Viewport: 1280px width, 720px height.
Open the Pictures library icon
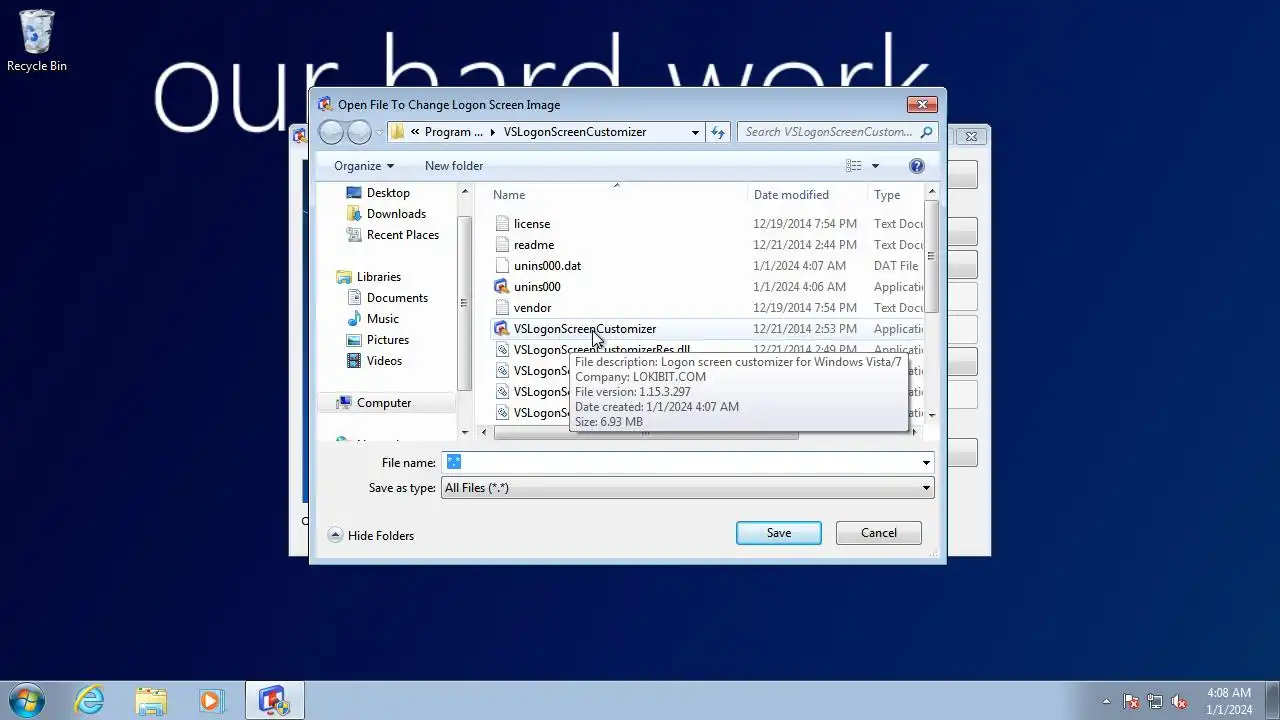pos(353,340)
